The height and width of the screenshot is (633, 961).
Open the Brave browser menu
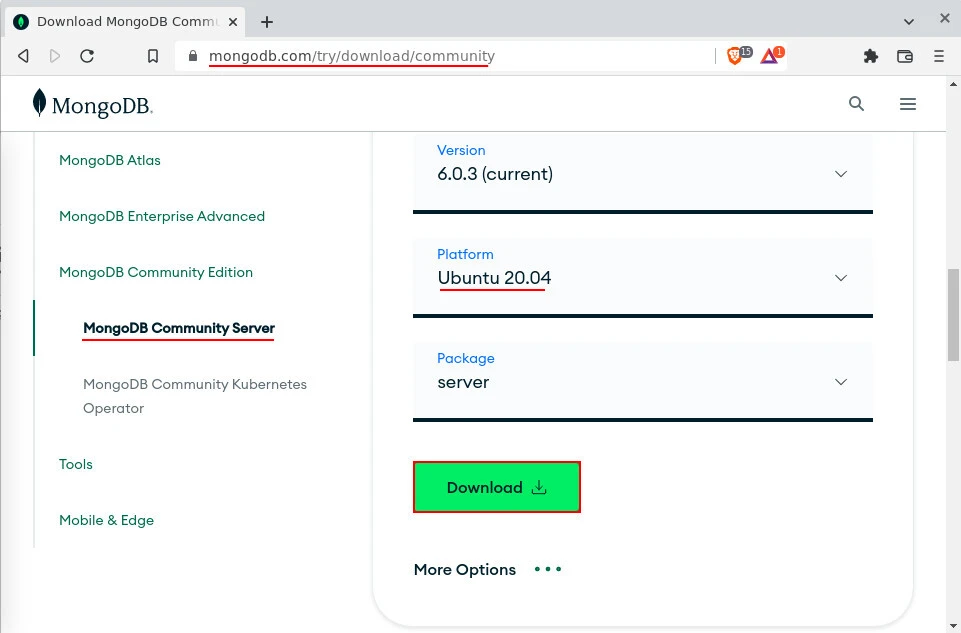[x=939, y=56]
